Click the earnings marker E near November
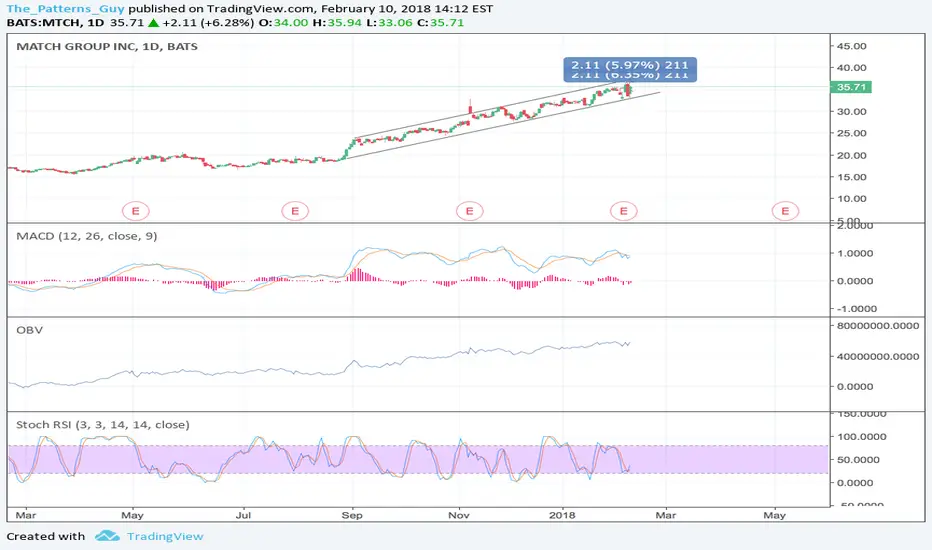This screenshot has height=550, width=932. coord(470,211)
